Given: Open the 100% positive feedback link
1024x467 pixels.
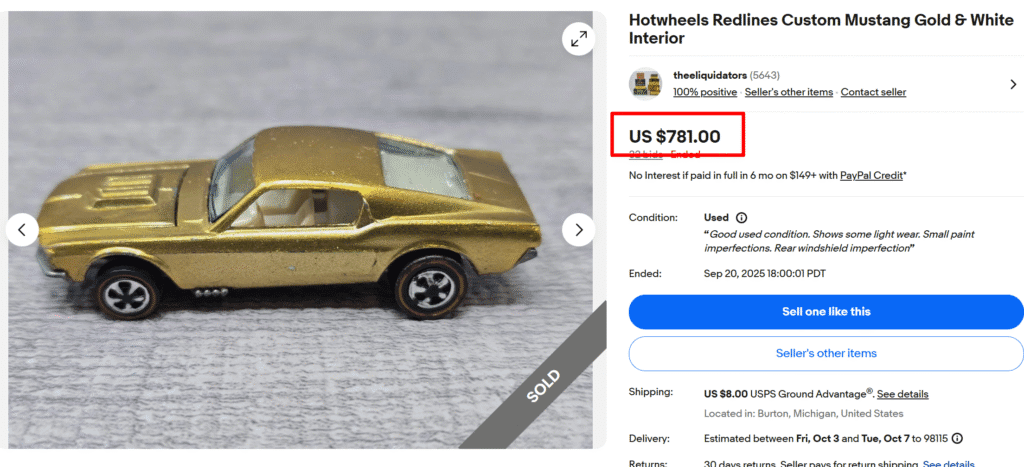Looking at the screenshot, I should [705, 92].
